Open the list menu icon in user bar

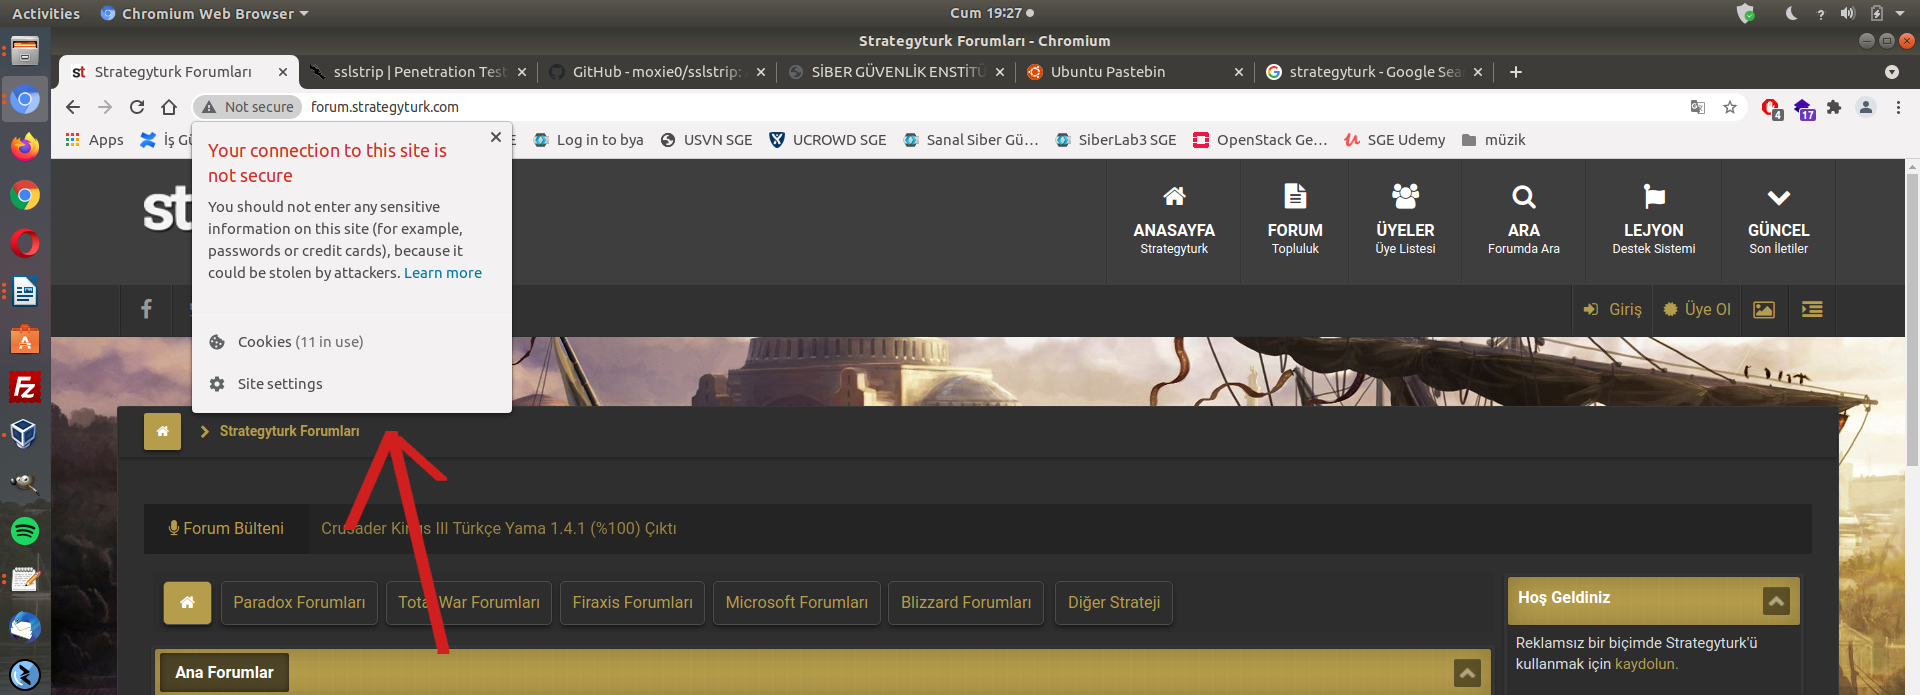[x=1812, y=310]
